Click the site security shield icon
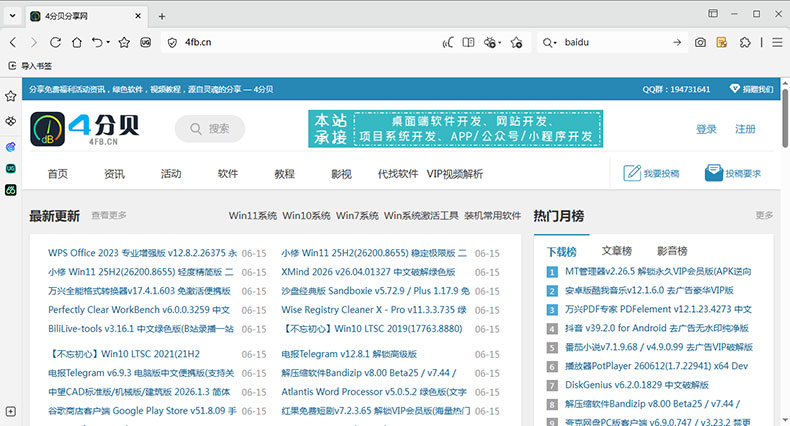The height and width of the screenshot is (426, 790). (172, 43)
